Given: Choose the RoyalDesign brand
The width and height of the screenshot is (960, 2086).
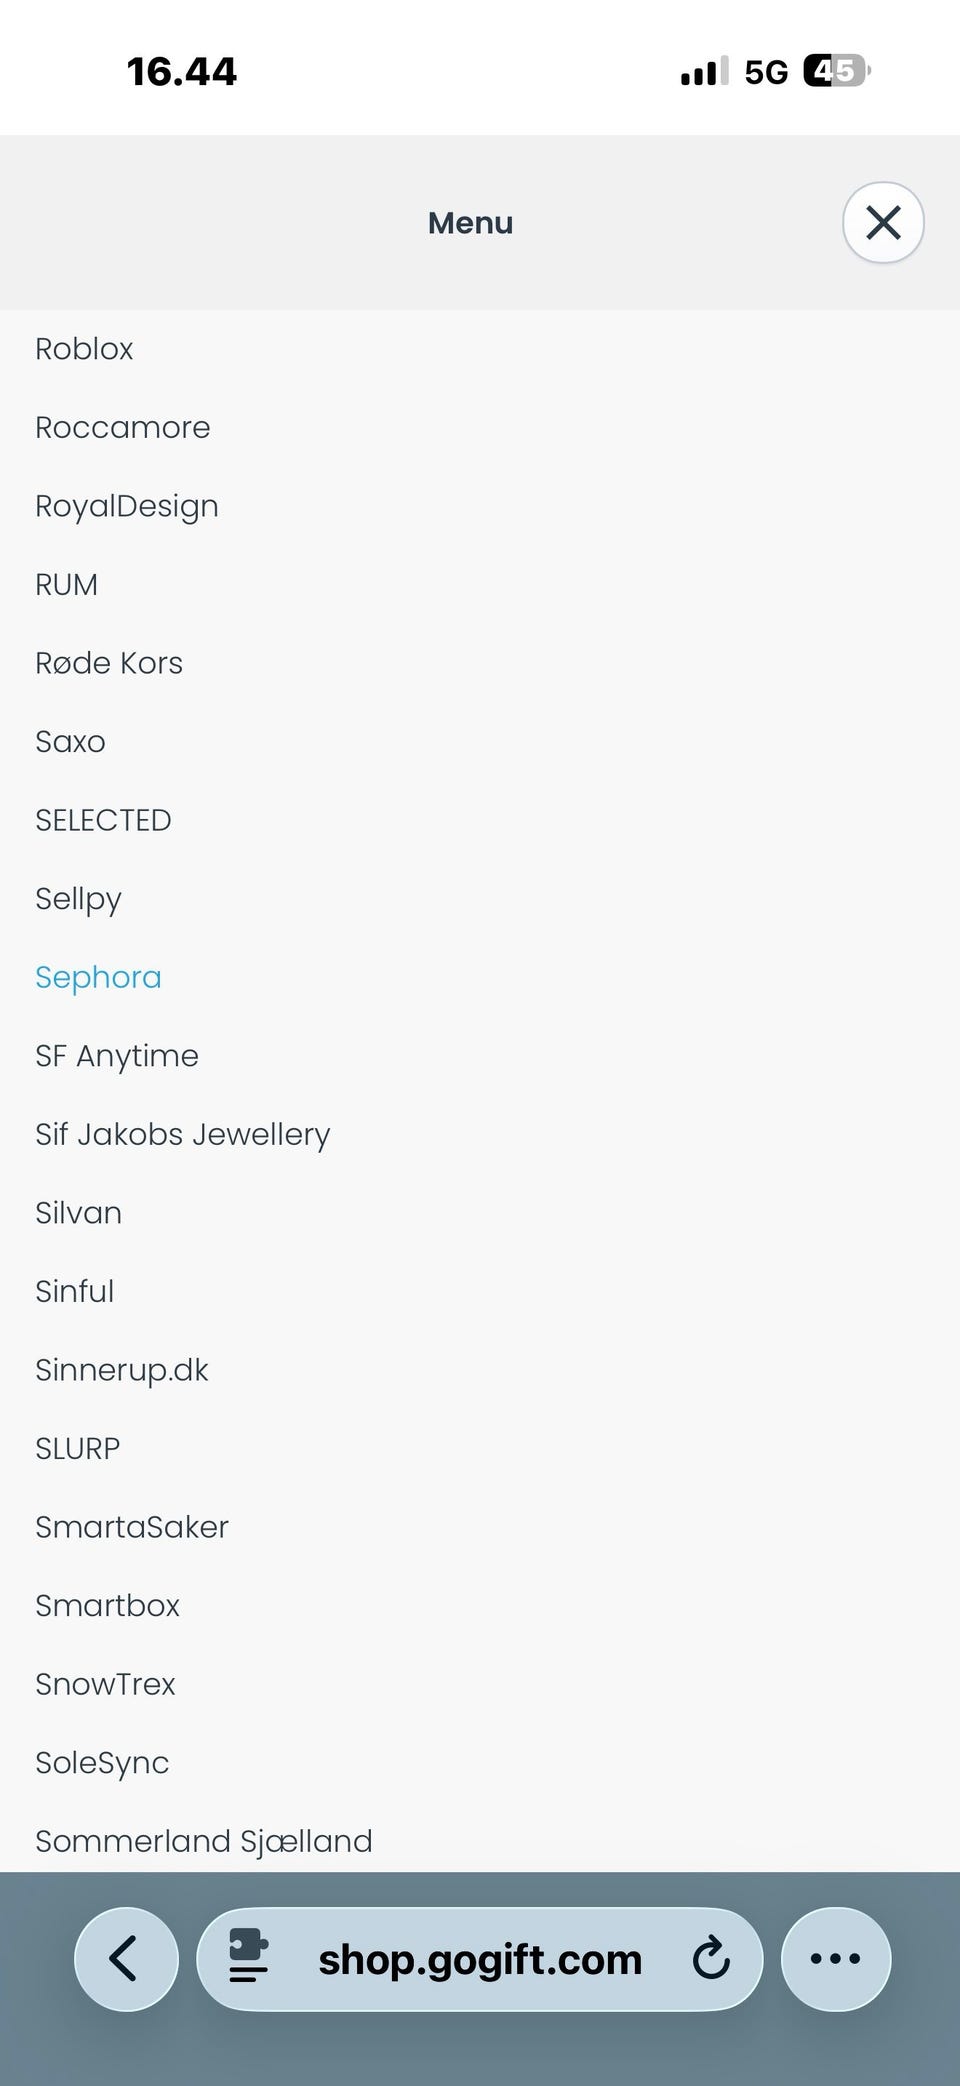Looking at the screenshot, I should point(127,506).
